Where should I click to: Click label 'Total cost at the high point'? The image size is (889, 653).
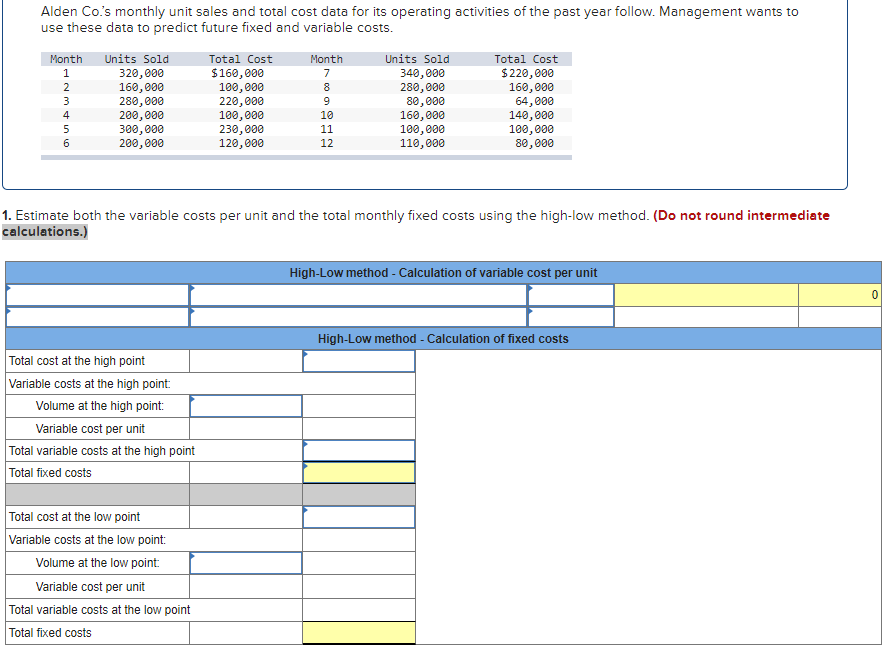click(77, 361)
